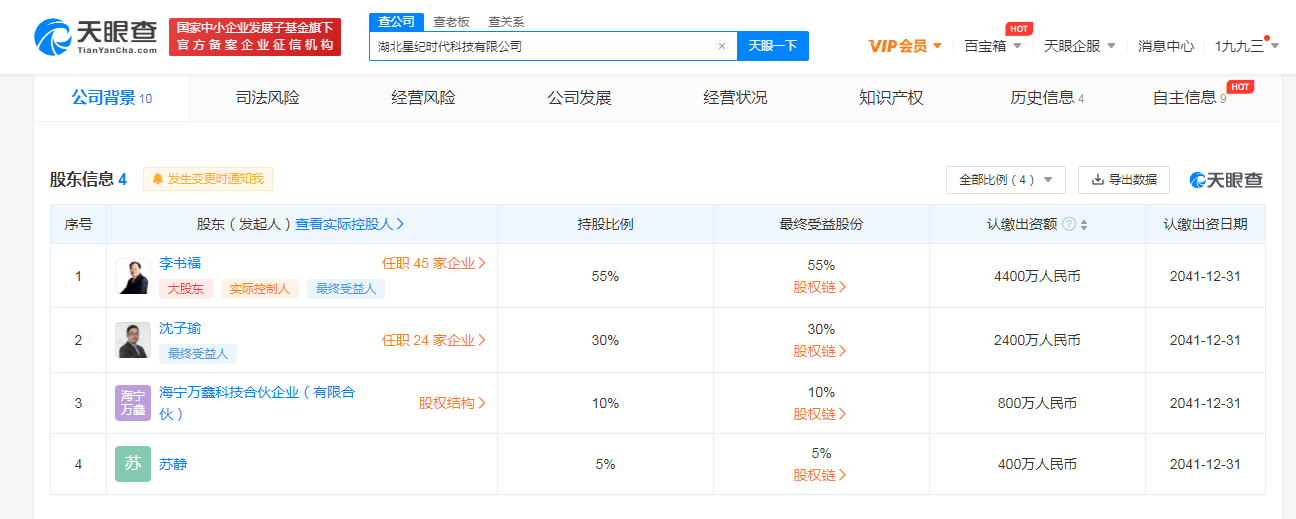Image resolution: width=1296 pixels, height=519 pixels.
Task: Expand the 百宝箱 dropdown menu
Action: [992, 46]
